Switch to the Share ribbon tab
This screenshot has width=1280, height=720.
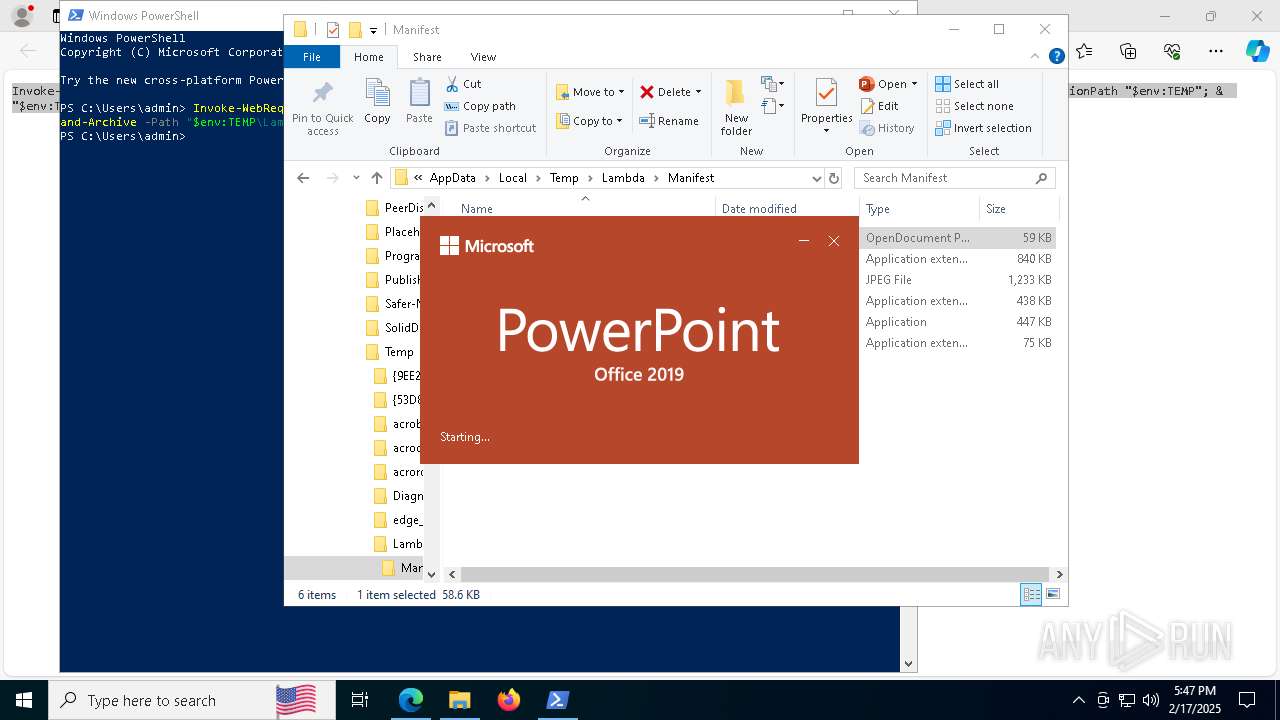427,57
